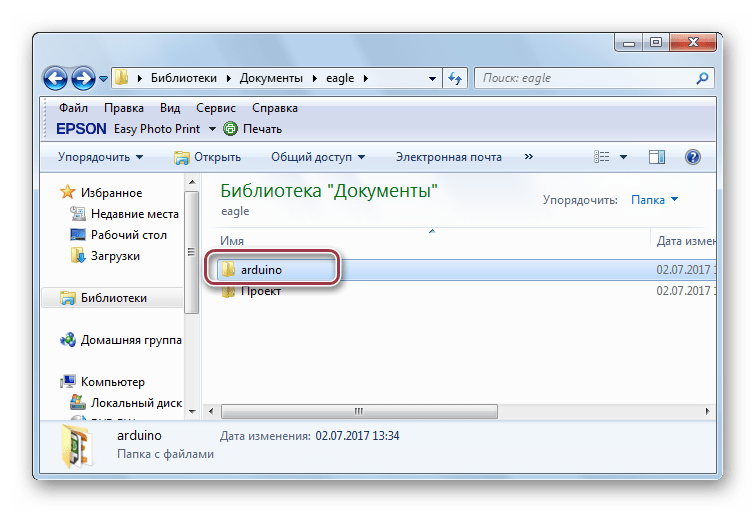Select eagle in the address path
This screenshot has width=756, height=513.
coord(340,78)
